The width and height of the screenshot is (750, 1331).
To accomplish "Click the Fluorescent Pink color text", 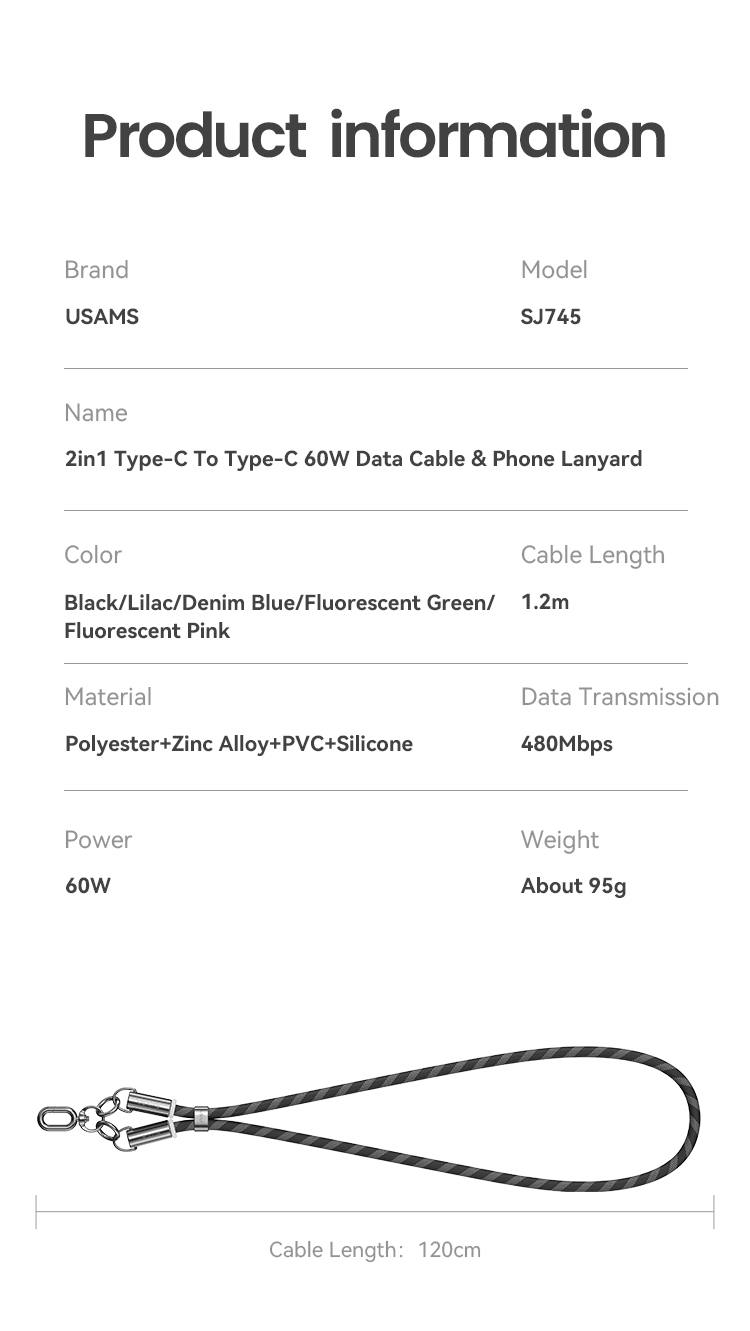I will (147, 631).
